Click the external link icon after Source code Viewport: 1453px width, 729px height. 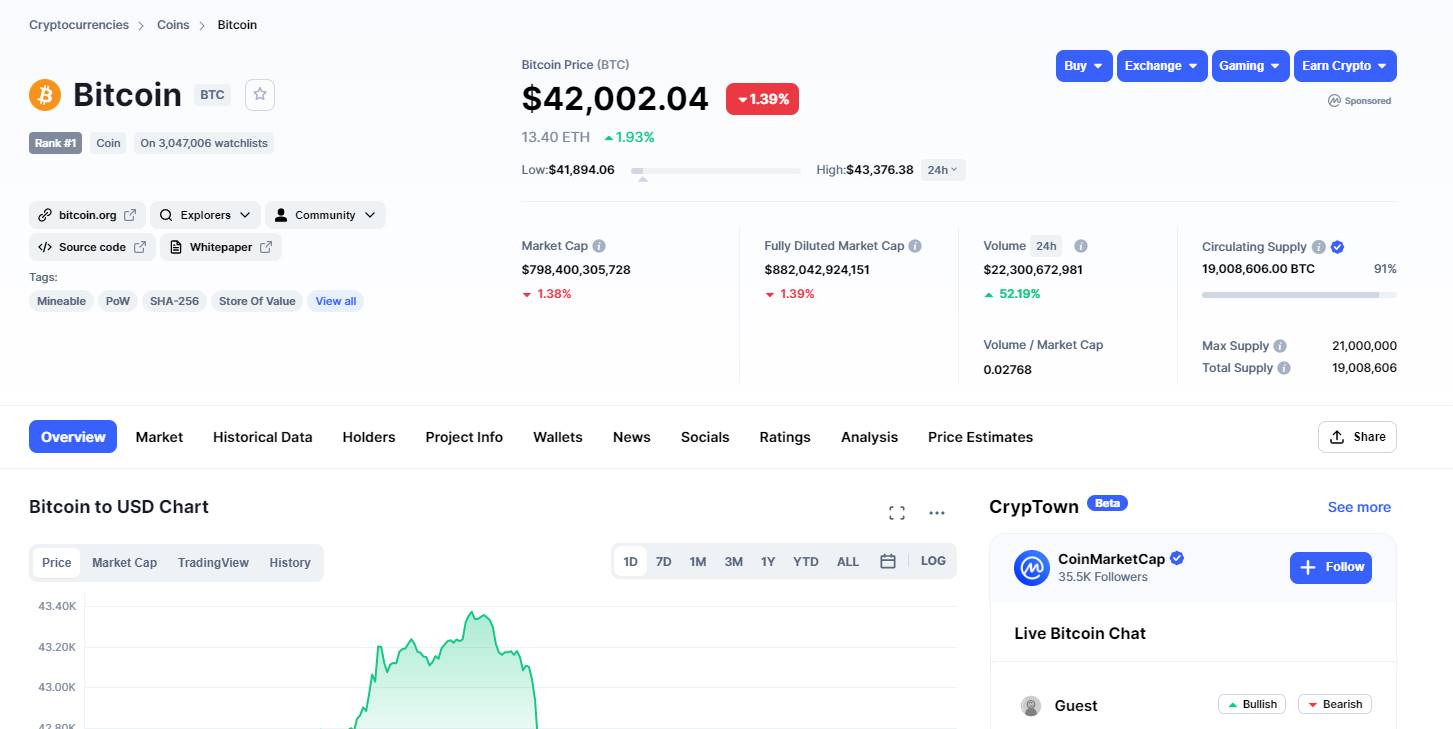pyautogui.click(x=140, y=247)
